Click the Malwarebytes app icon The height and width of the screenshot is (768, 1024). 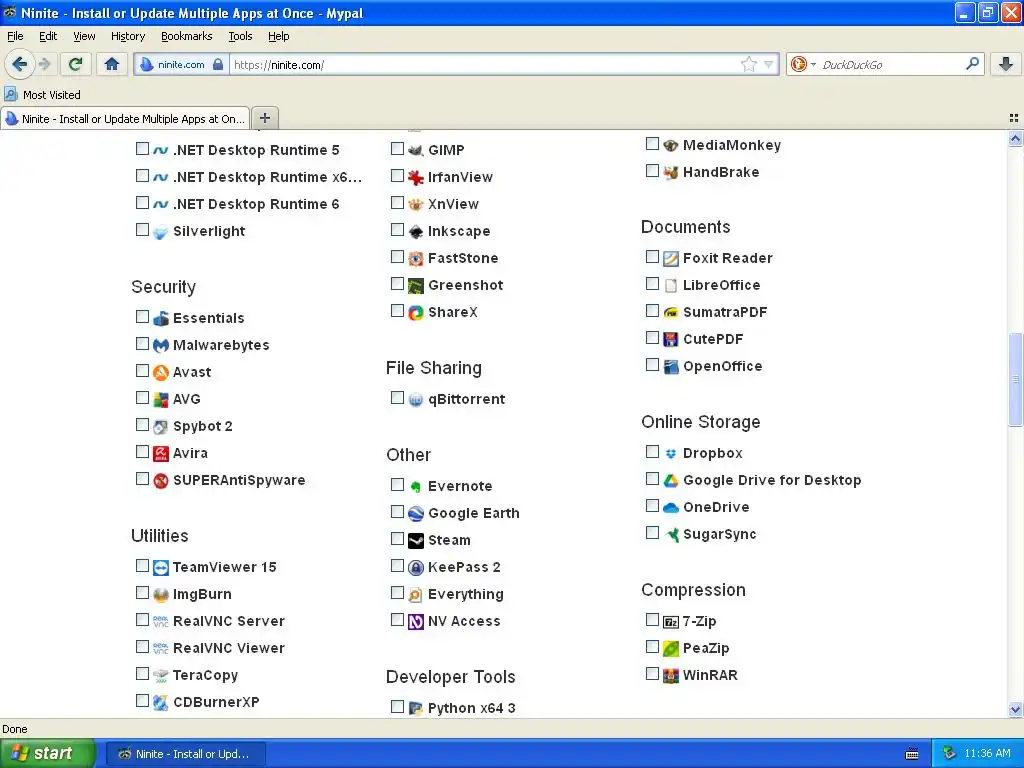click(x=161, y=345)
